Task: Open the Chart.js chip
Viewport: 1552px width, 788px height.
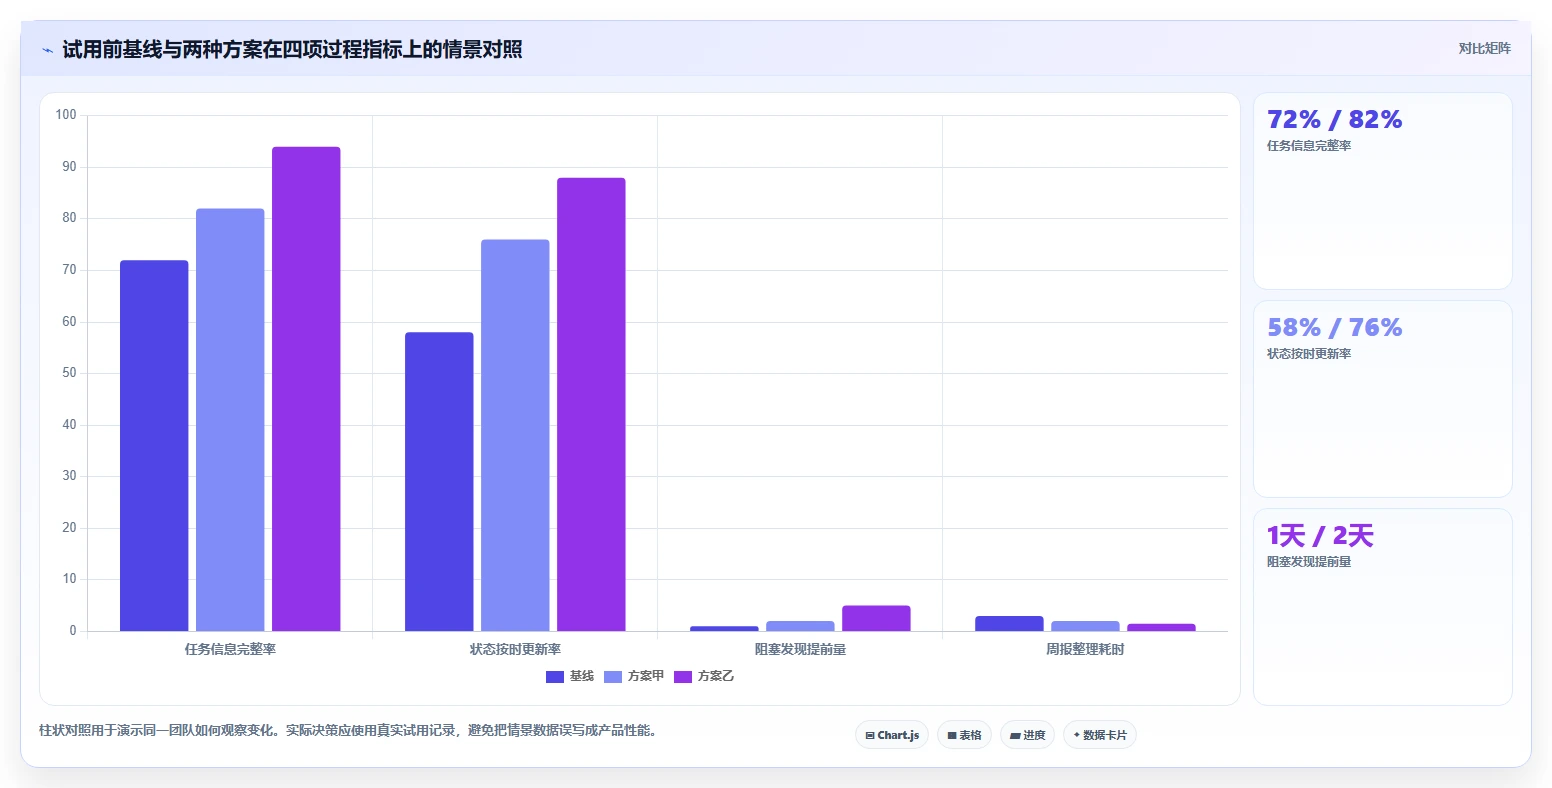Action: coord(892,735)
